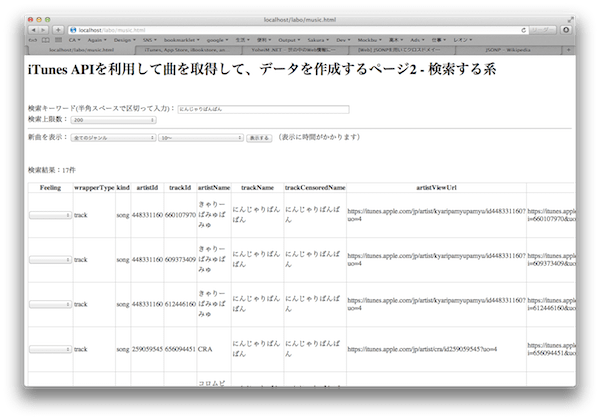Click the globe site icon in address bar
Image resolution: width=600 pixels, height=420 pixels.
coord(73,30)
